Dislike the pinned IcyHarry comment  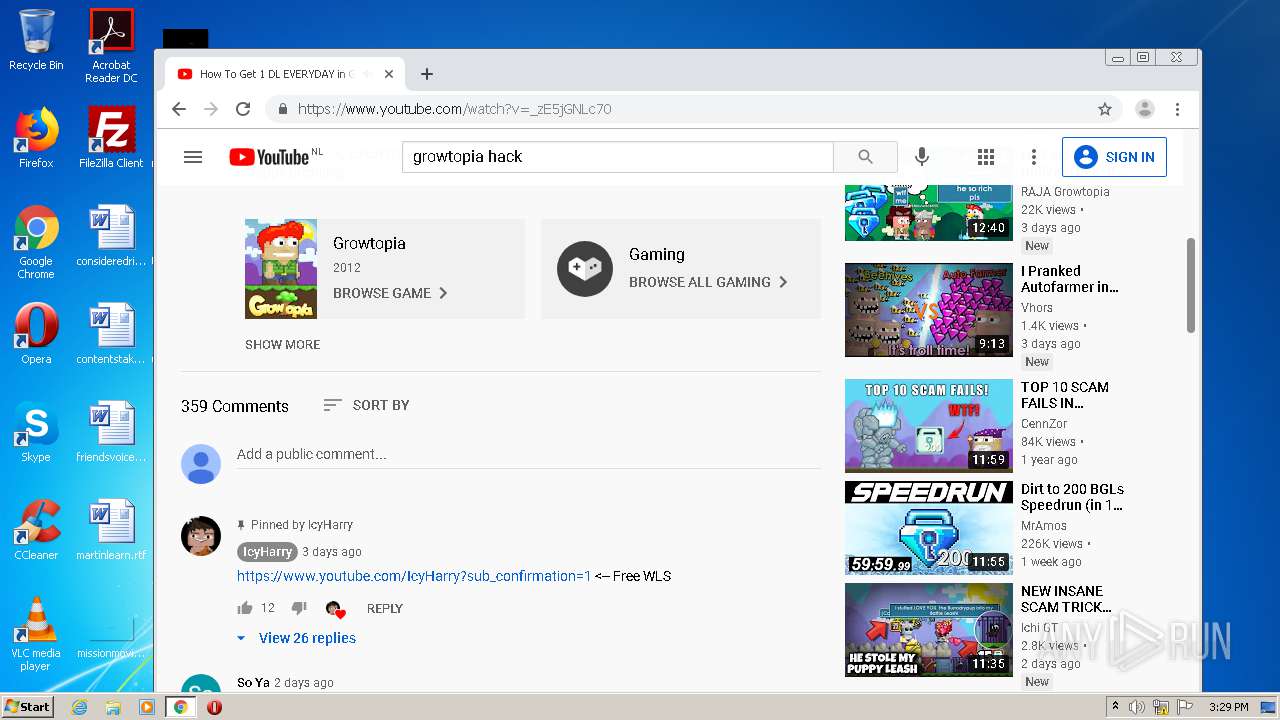298,608
